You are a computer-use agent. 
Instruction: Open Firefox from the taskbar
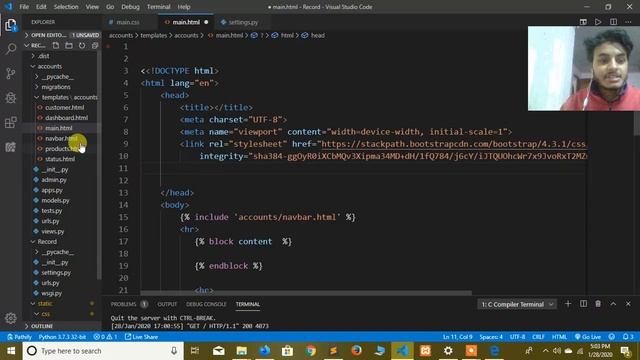(356, 351)
